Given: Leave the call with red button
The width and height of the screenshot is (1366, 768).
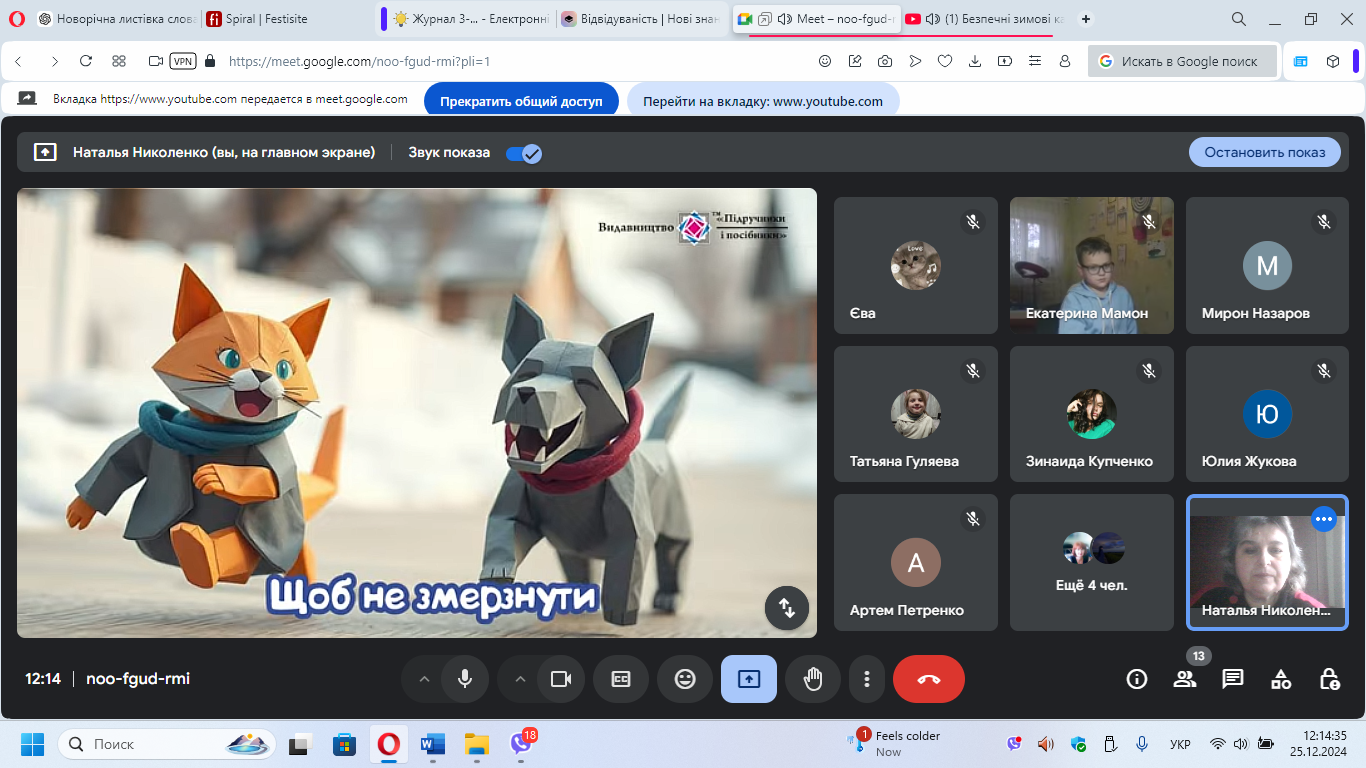Looking at the screenshot, I should pyautogui.click(x=929, y=679).
